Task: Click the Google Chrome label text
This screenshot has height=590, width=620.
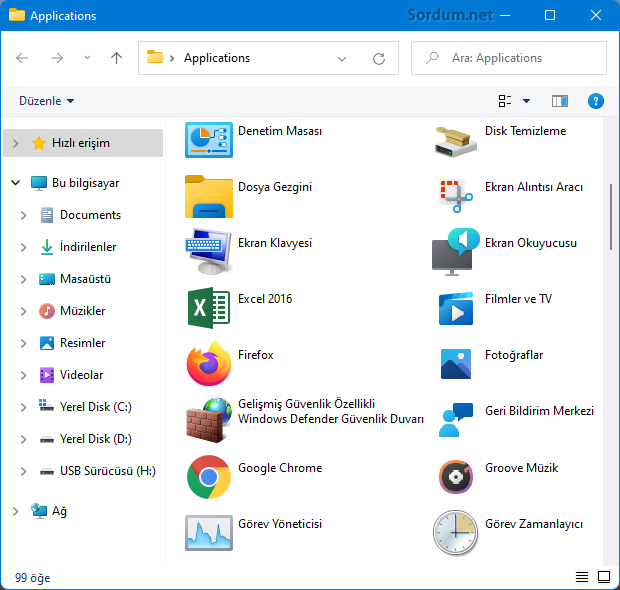Action: tap(280, 468)
